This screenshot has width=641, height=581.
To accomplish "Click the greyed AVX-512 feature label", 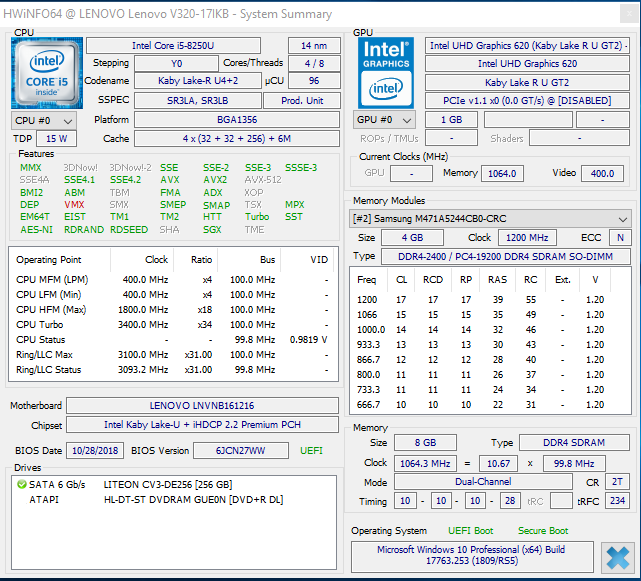I will (x=263, y=179).
